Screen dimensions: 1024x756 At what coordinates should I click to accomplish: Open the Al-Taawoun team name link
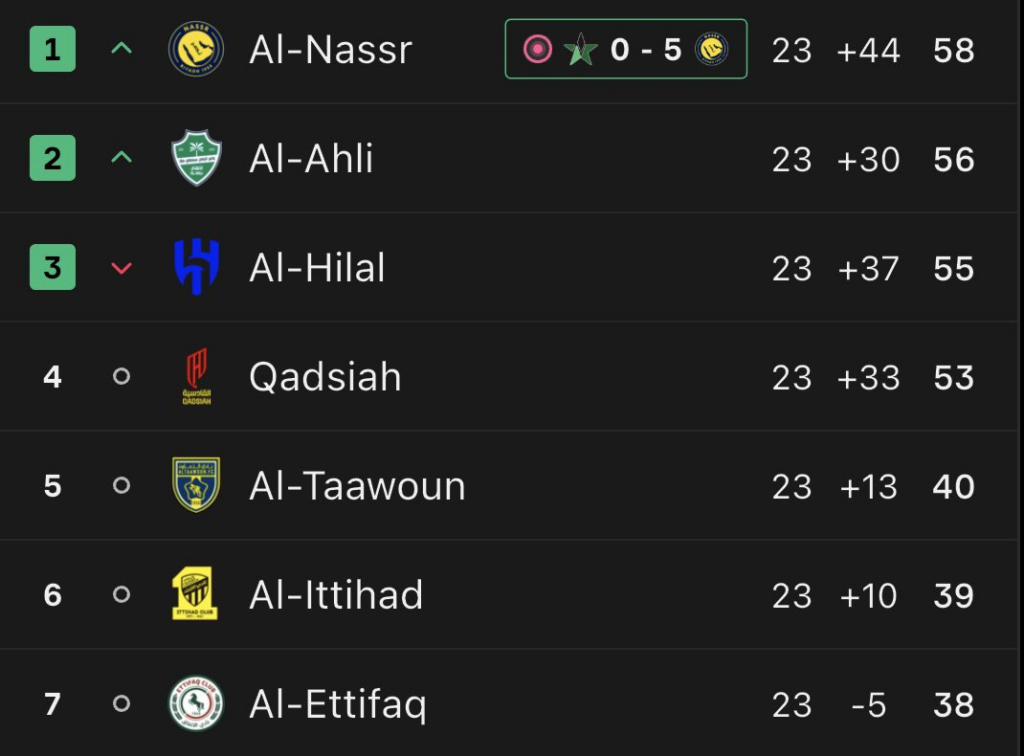pyautogui.click(x=357, y=486)
